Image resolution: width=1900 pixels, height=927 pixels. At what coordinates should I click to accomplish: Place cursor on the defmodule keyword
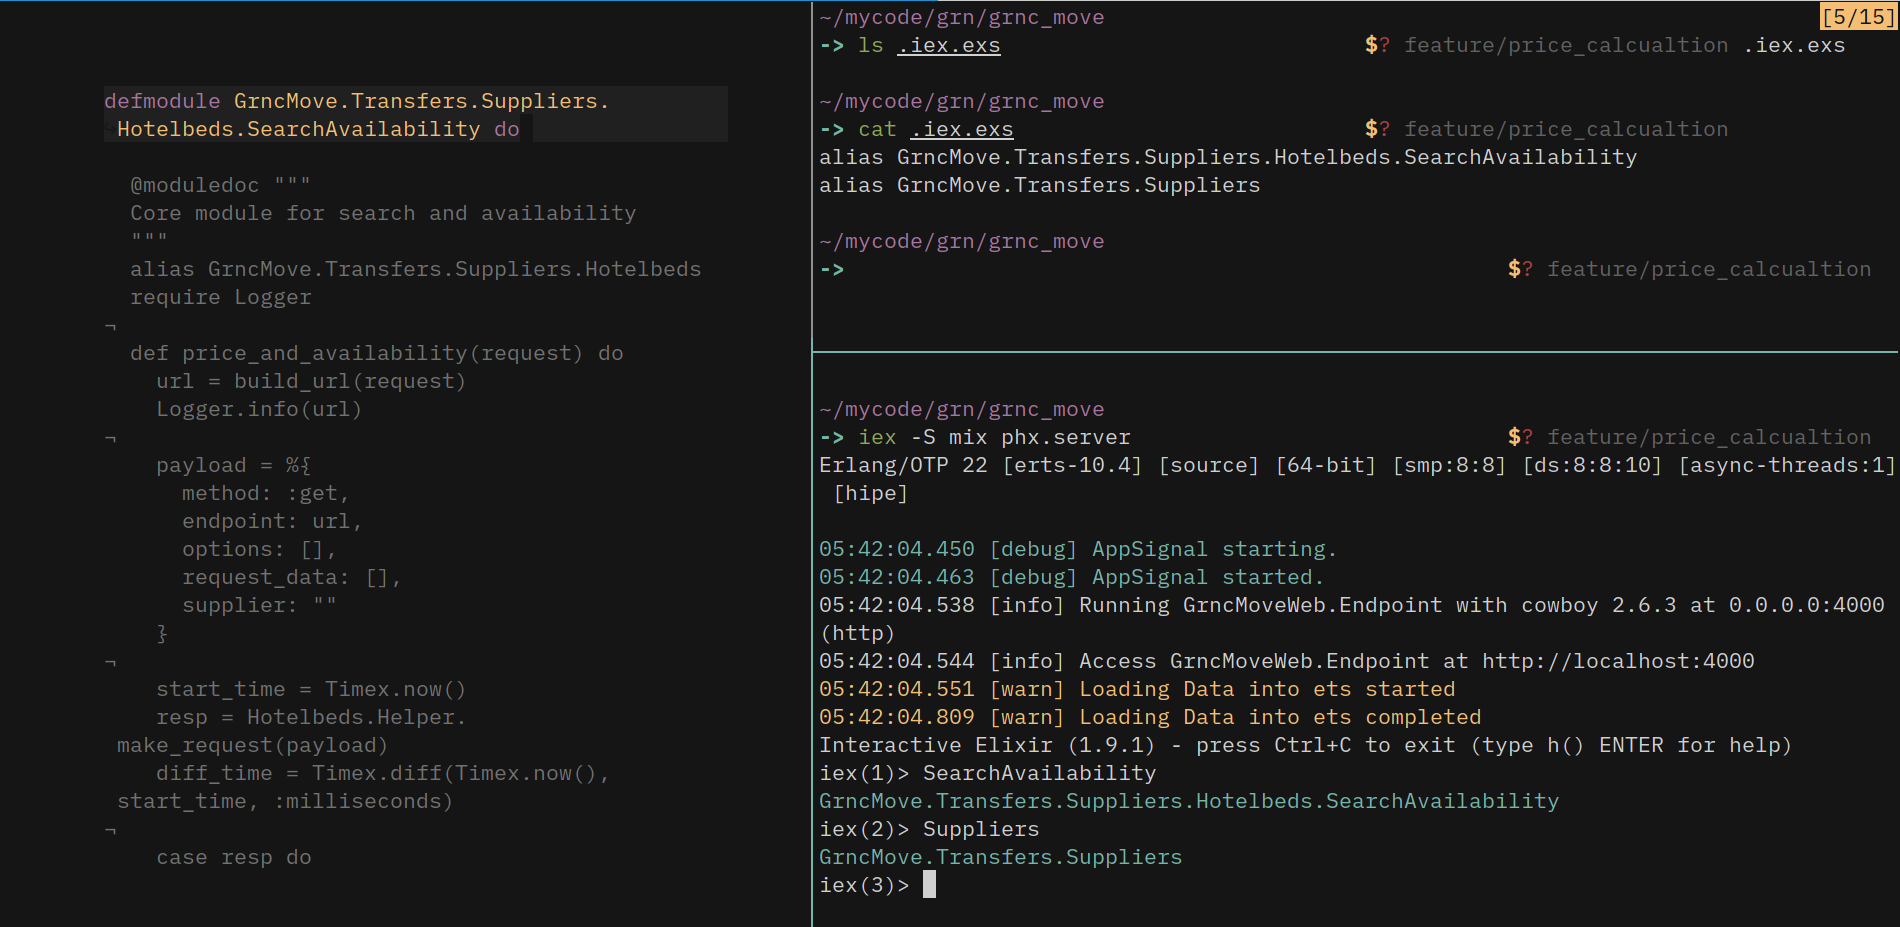162,102
